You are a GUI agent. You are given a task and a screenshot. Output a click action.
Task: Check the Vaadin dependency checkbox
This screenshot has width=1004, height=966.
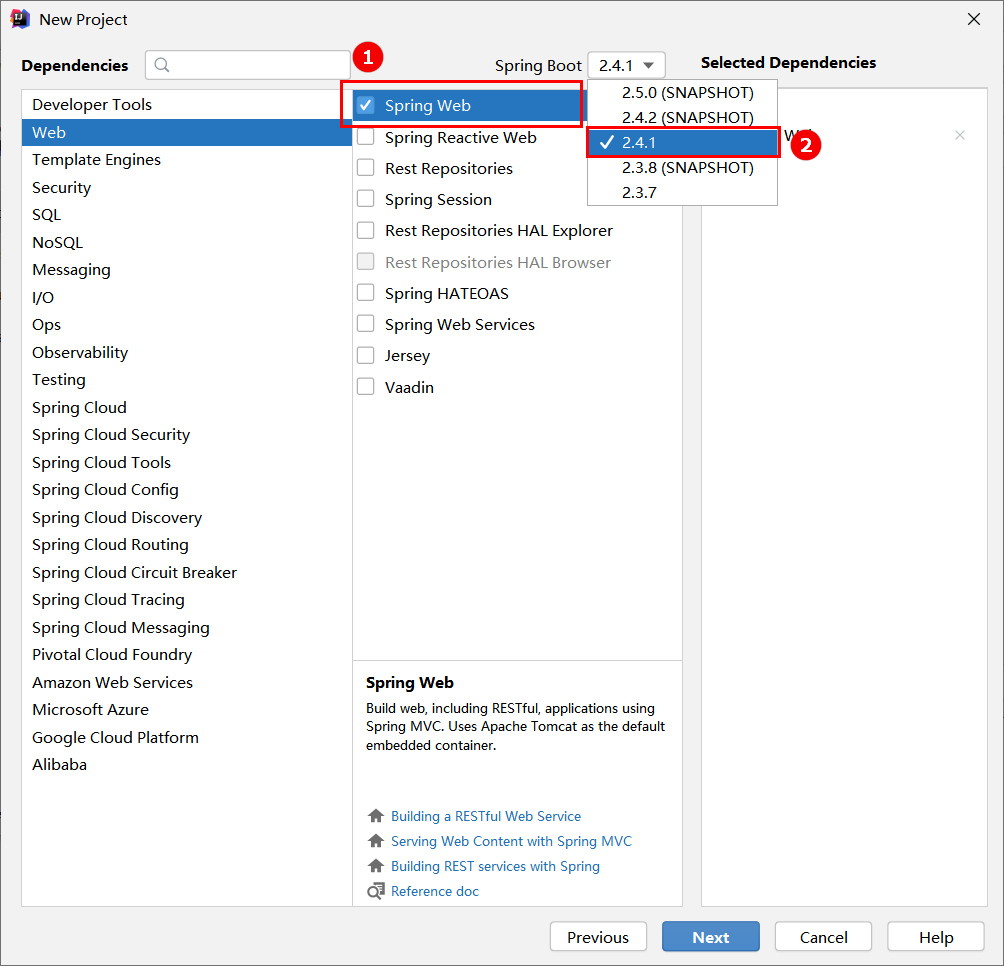coord(366,387)
